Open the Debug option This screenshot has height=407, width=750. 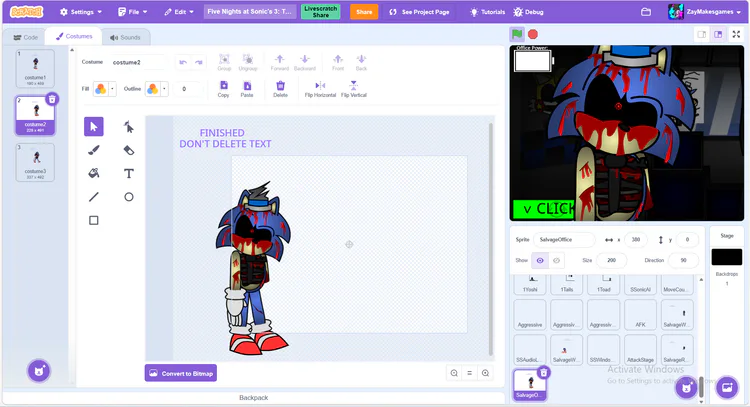pos(529,12)
